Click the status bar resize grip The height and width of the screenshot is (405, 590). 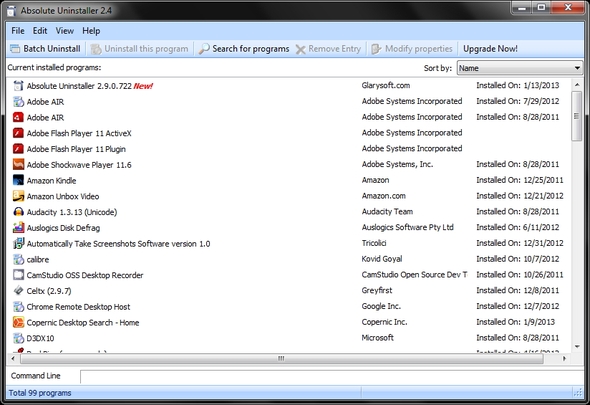tap(578, 393)
